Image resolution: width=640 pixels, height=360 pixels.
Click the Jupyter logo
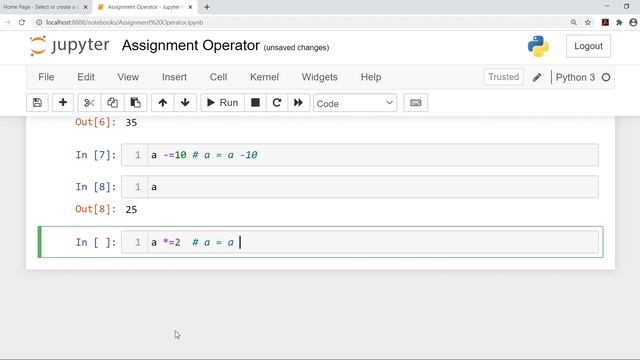click(70, 45)
